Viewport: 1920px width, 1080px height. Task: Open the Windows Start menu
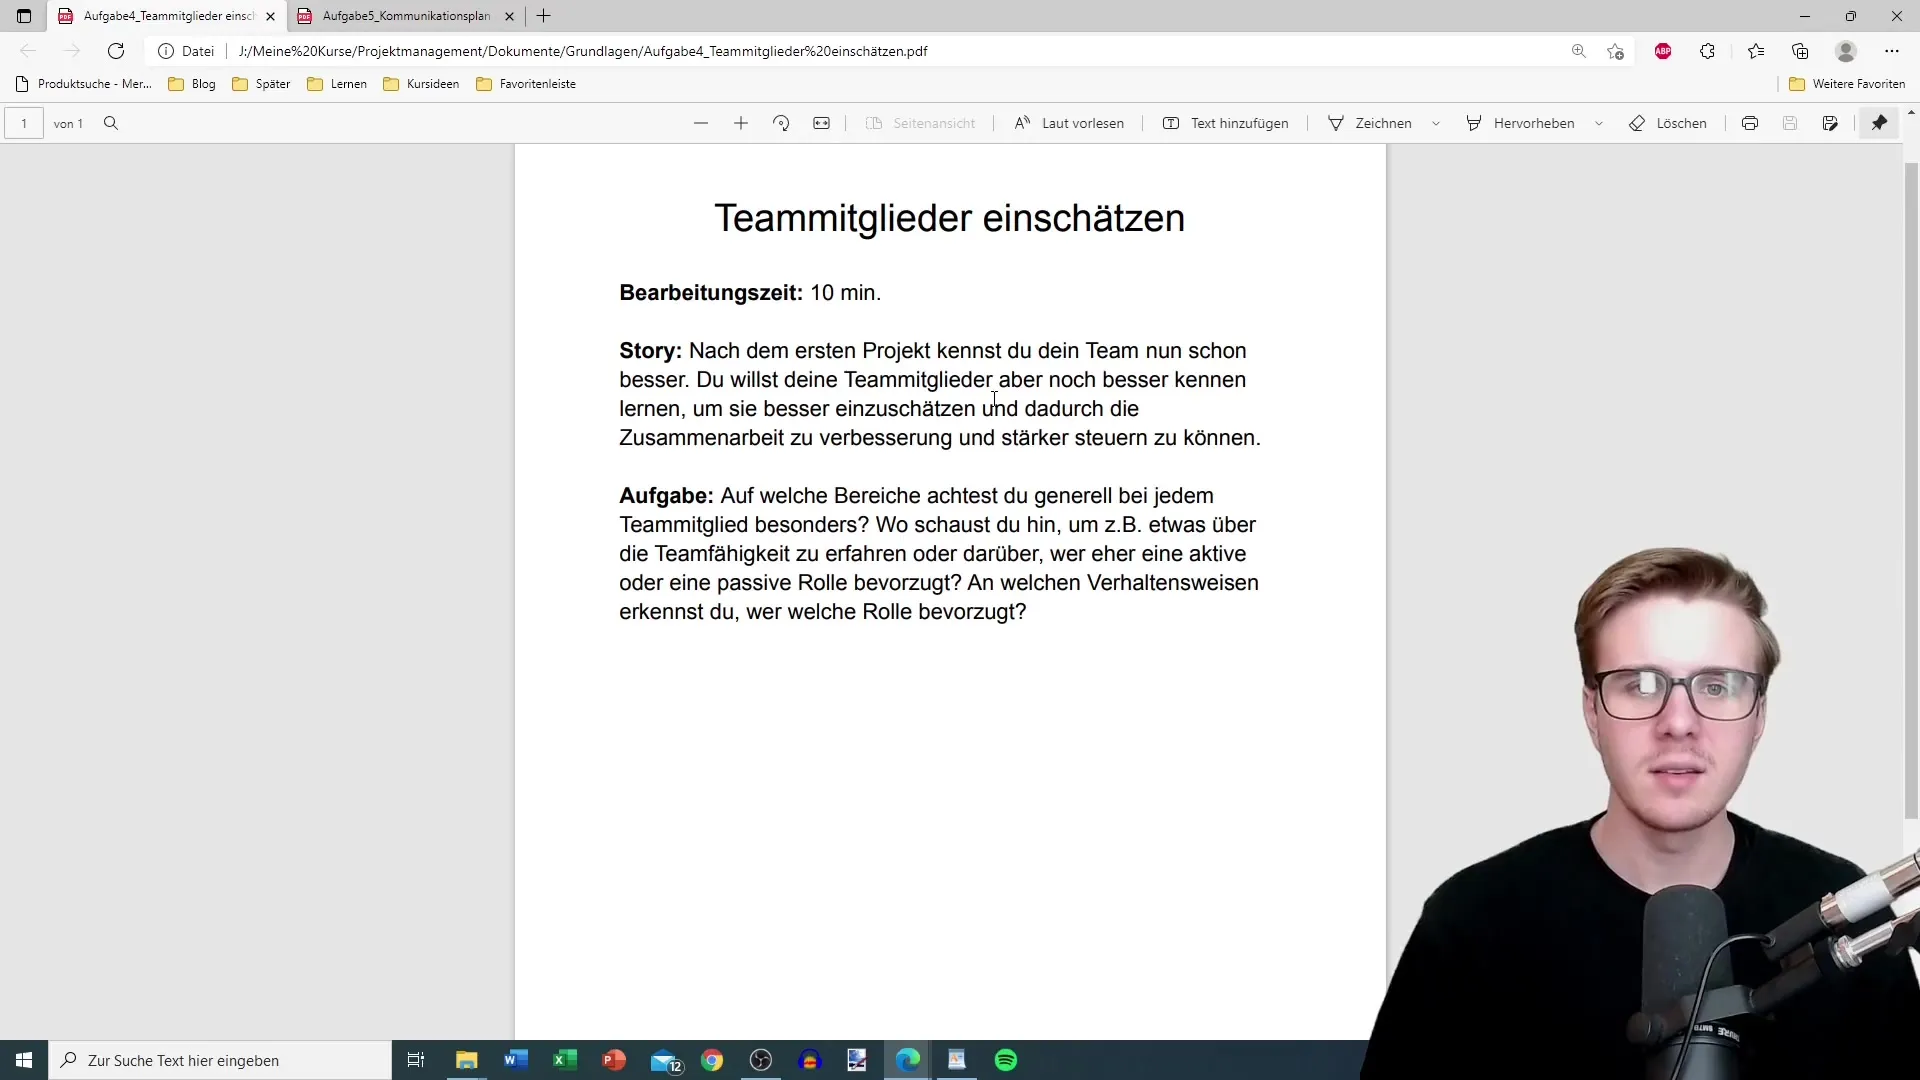(x=24, y=1060)
